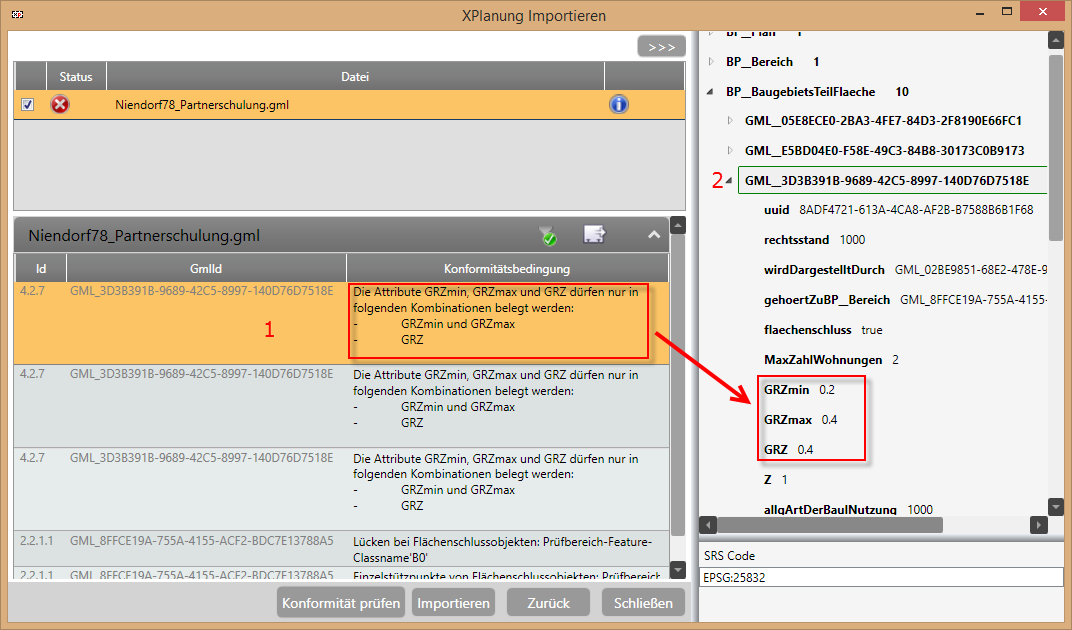1072x630 pixels.
Task: Click the red error status icon
Action: (60, 105)
